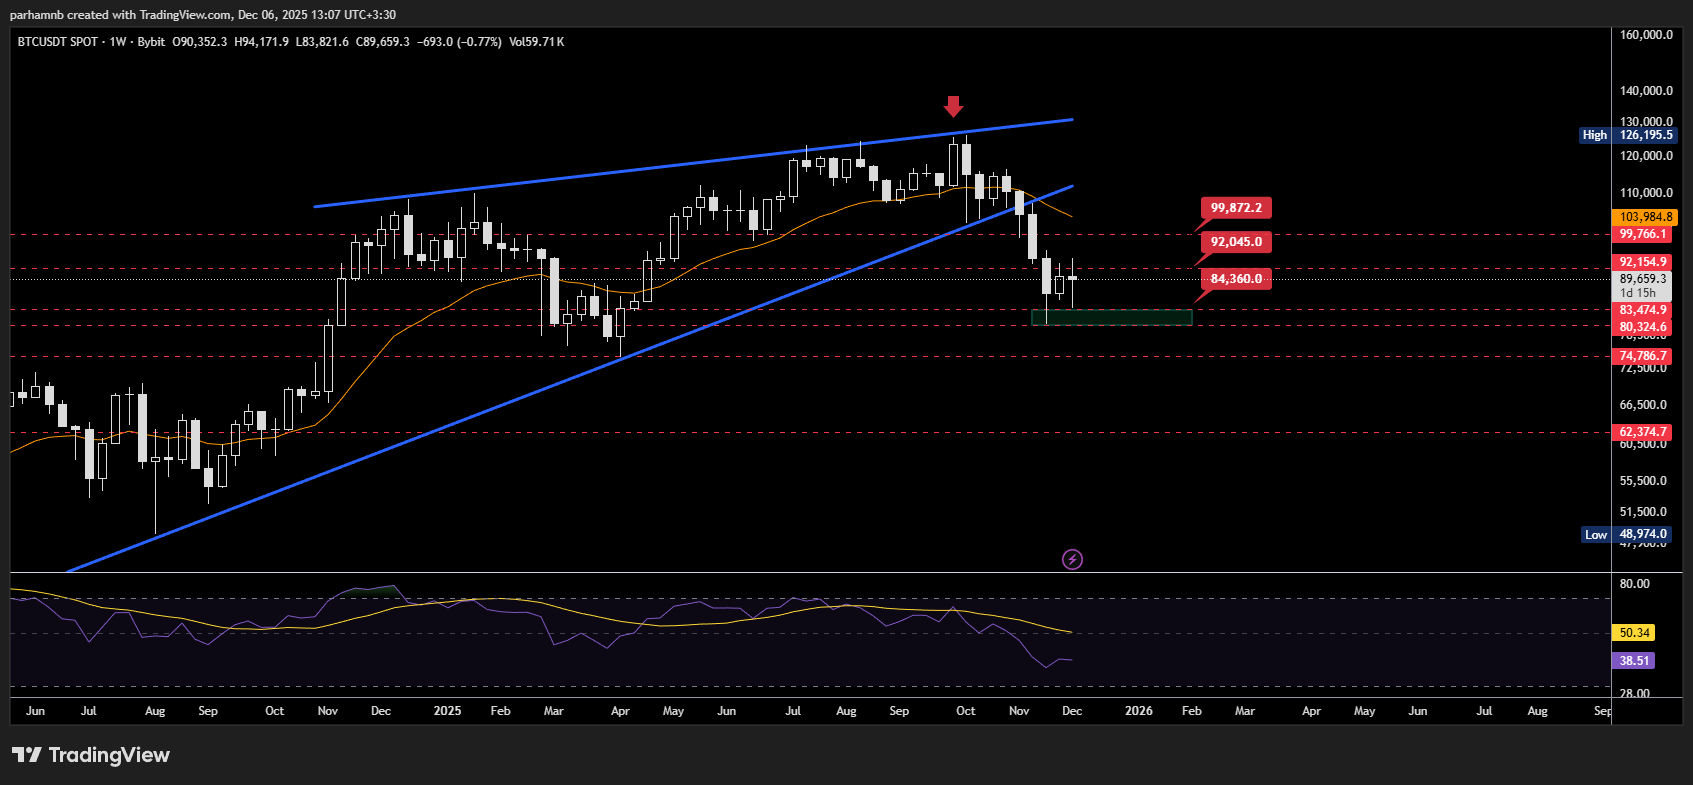Image resolution: width=1693 pixels, height=785 pixels.
Task: Click the BTCUSDT SPOT symbol title
Action: (x=58, y=42)
